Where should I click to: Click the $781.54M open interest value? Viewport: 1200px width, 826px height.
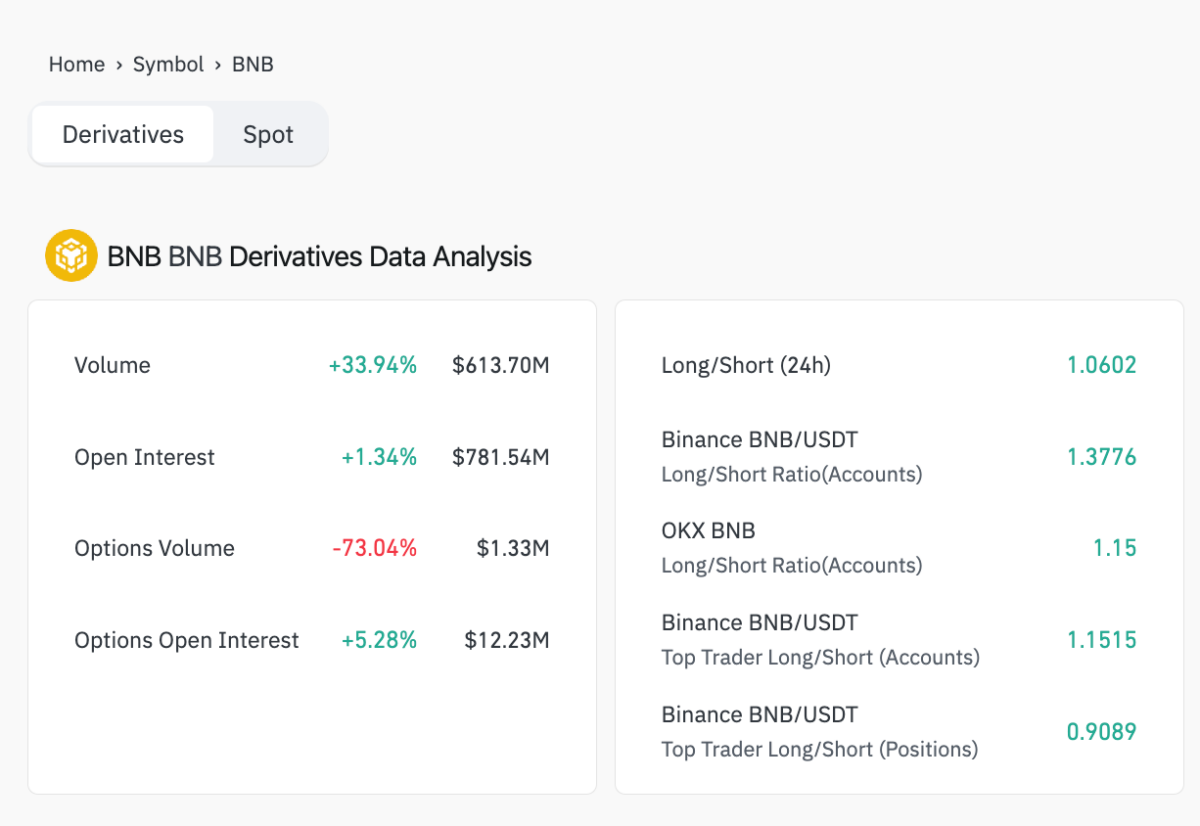point(501,457)
